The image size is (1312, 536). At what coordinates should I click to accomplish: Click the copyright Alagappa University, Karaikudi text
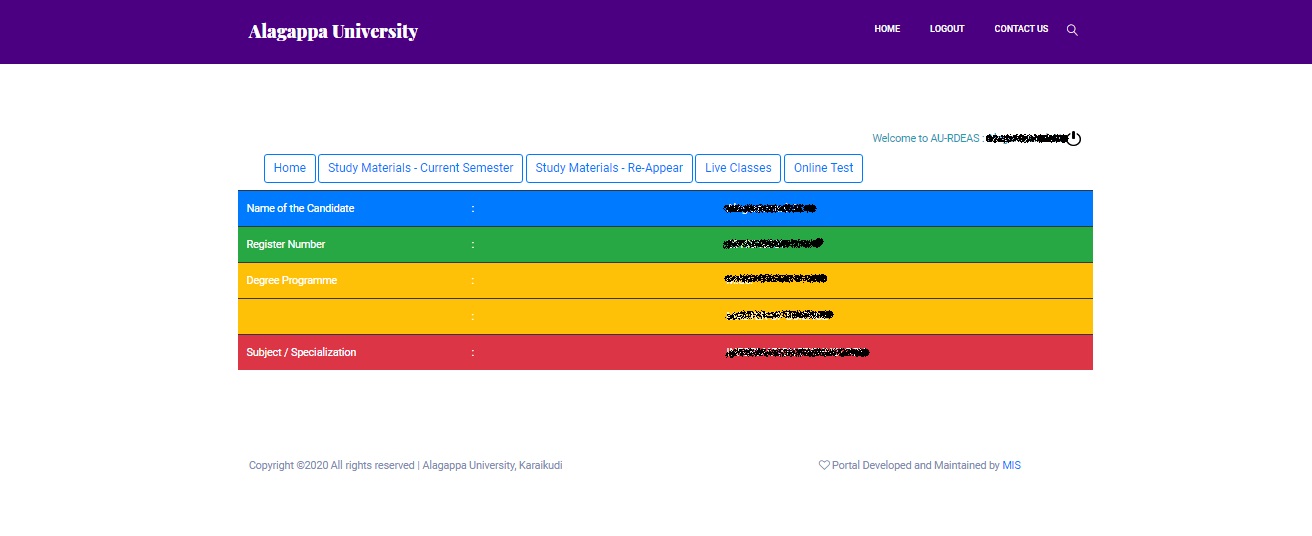click(492, 465)
